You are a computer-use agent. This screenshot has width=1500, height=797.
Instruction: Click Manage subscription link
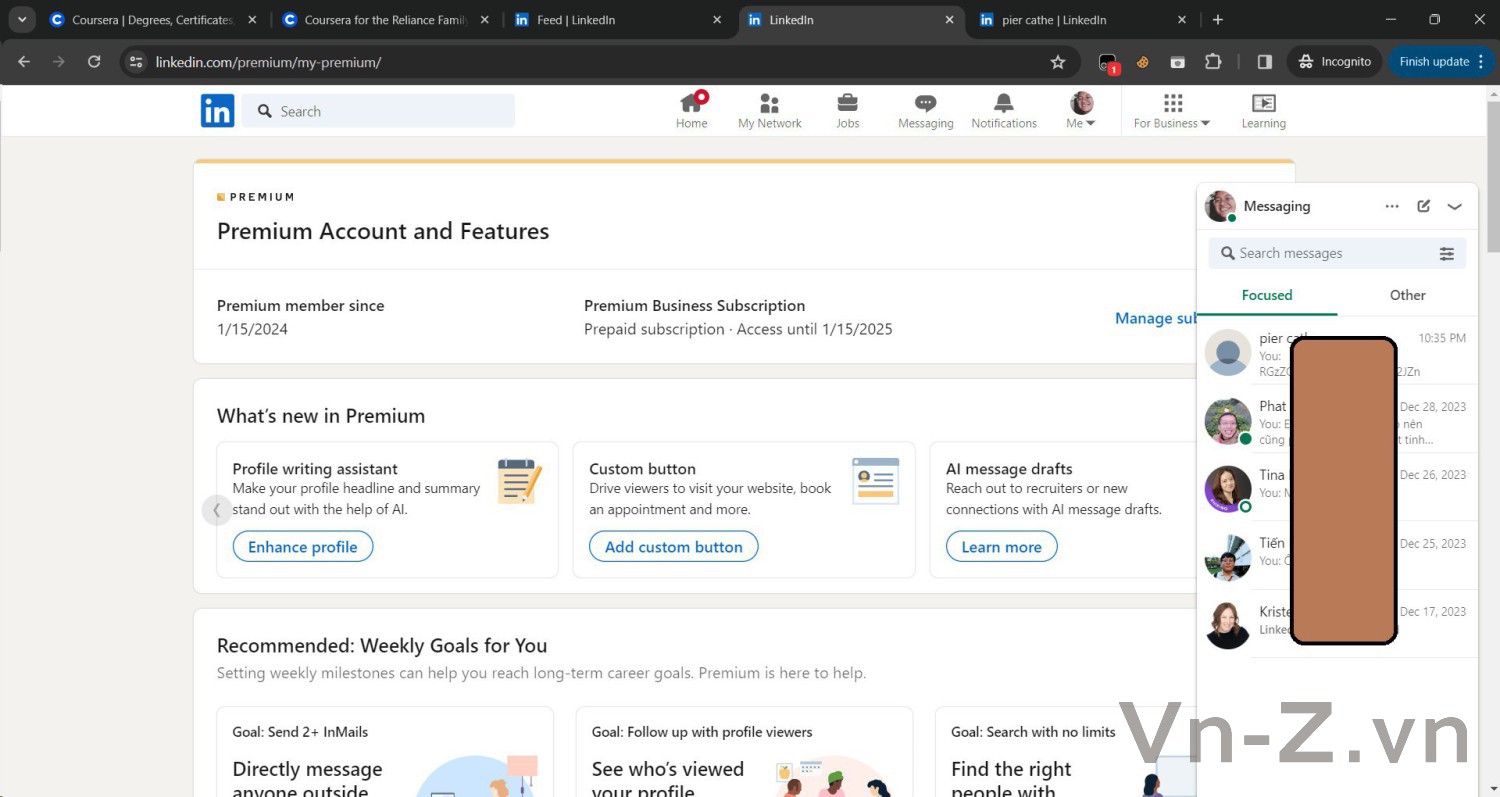pyautogui.click(x=1156, y=318)
